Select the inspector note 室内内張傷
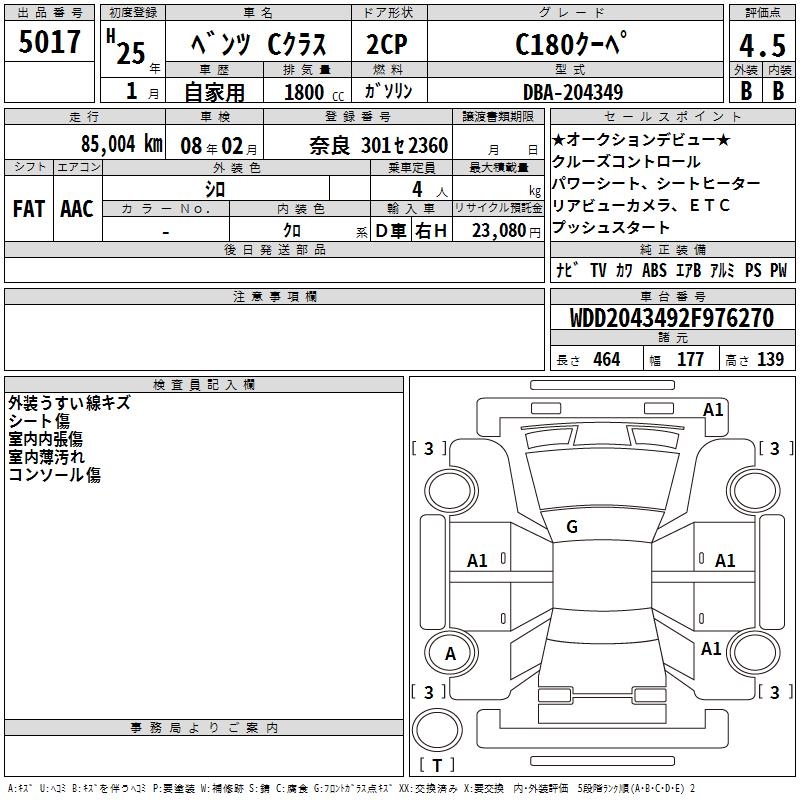This screenshot has width=800, height=800. 45,438
